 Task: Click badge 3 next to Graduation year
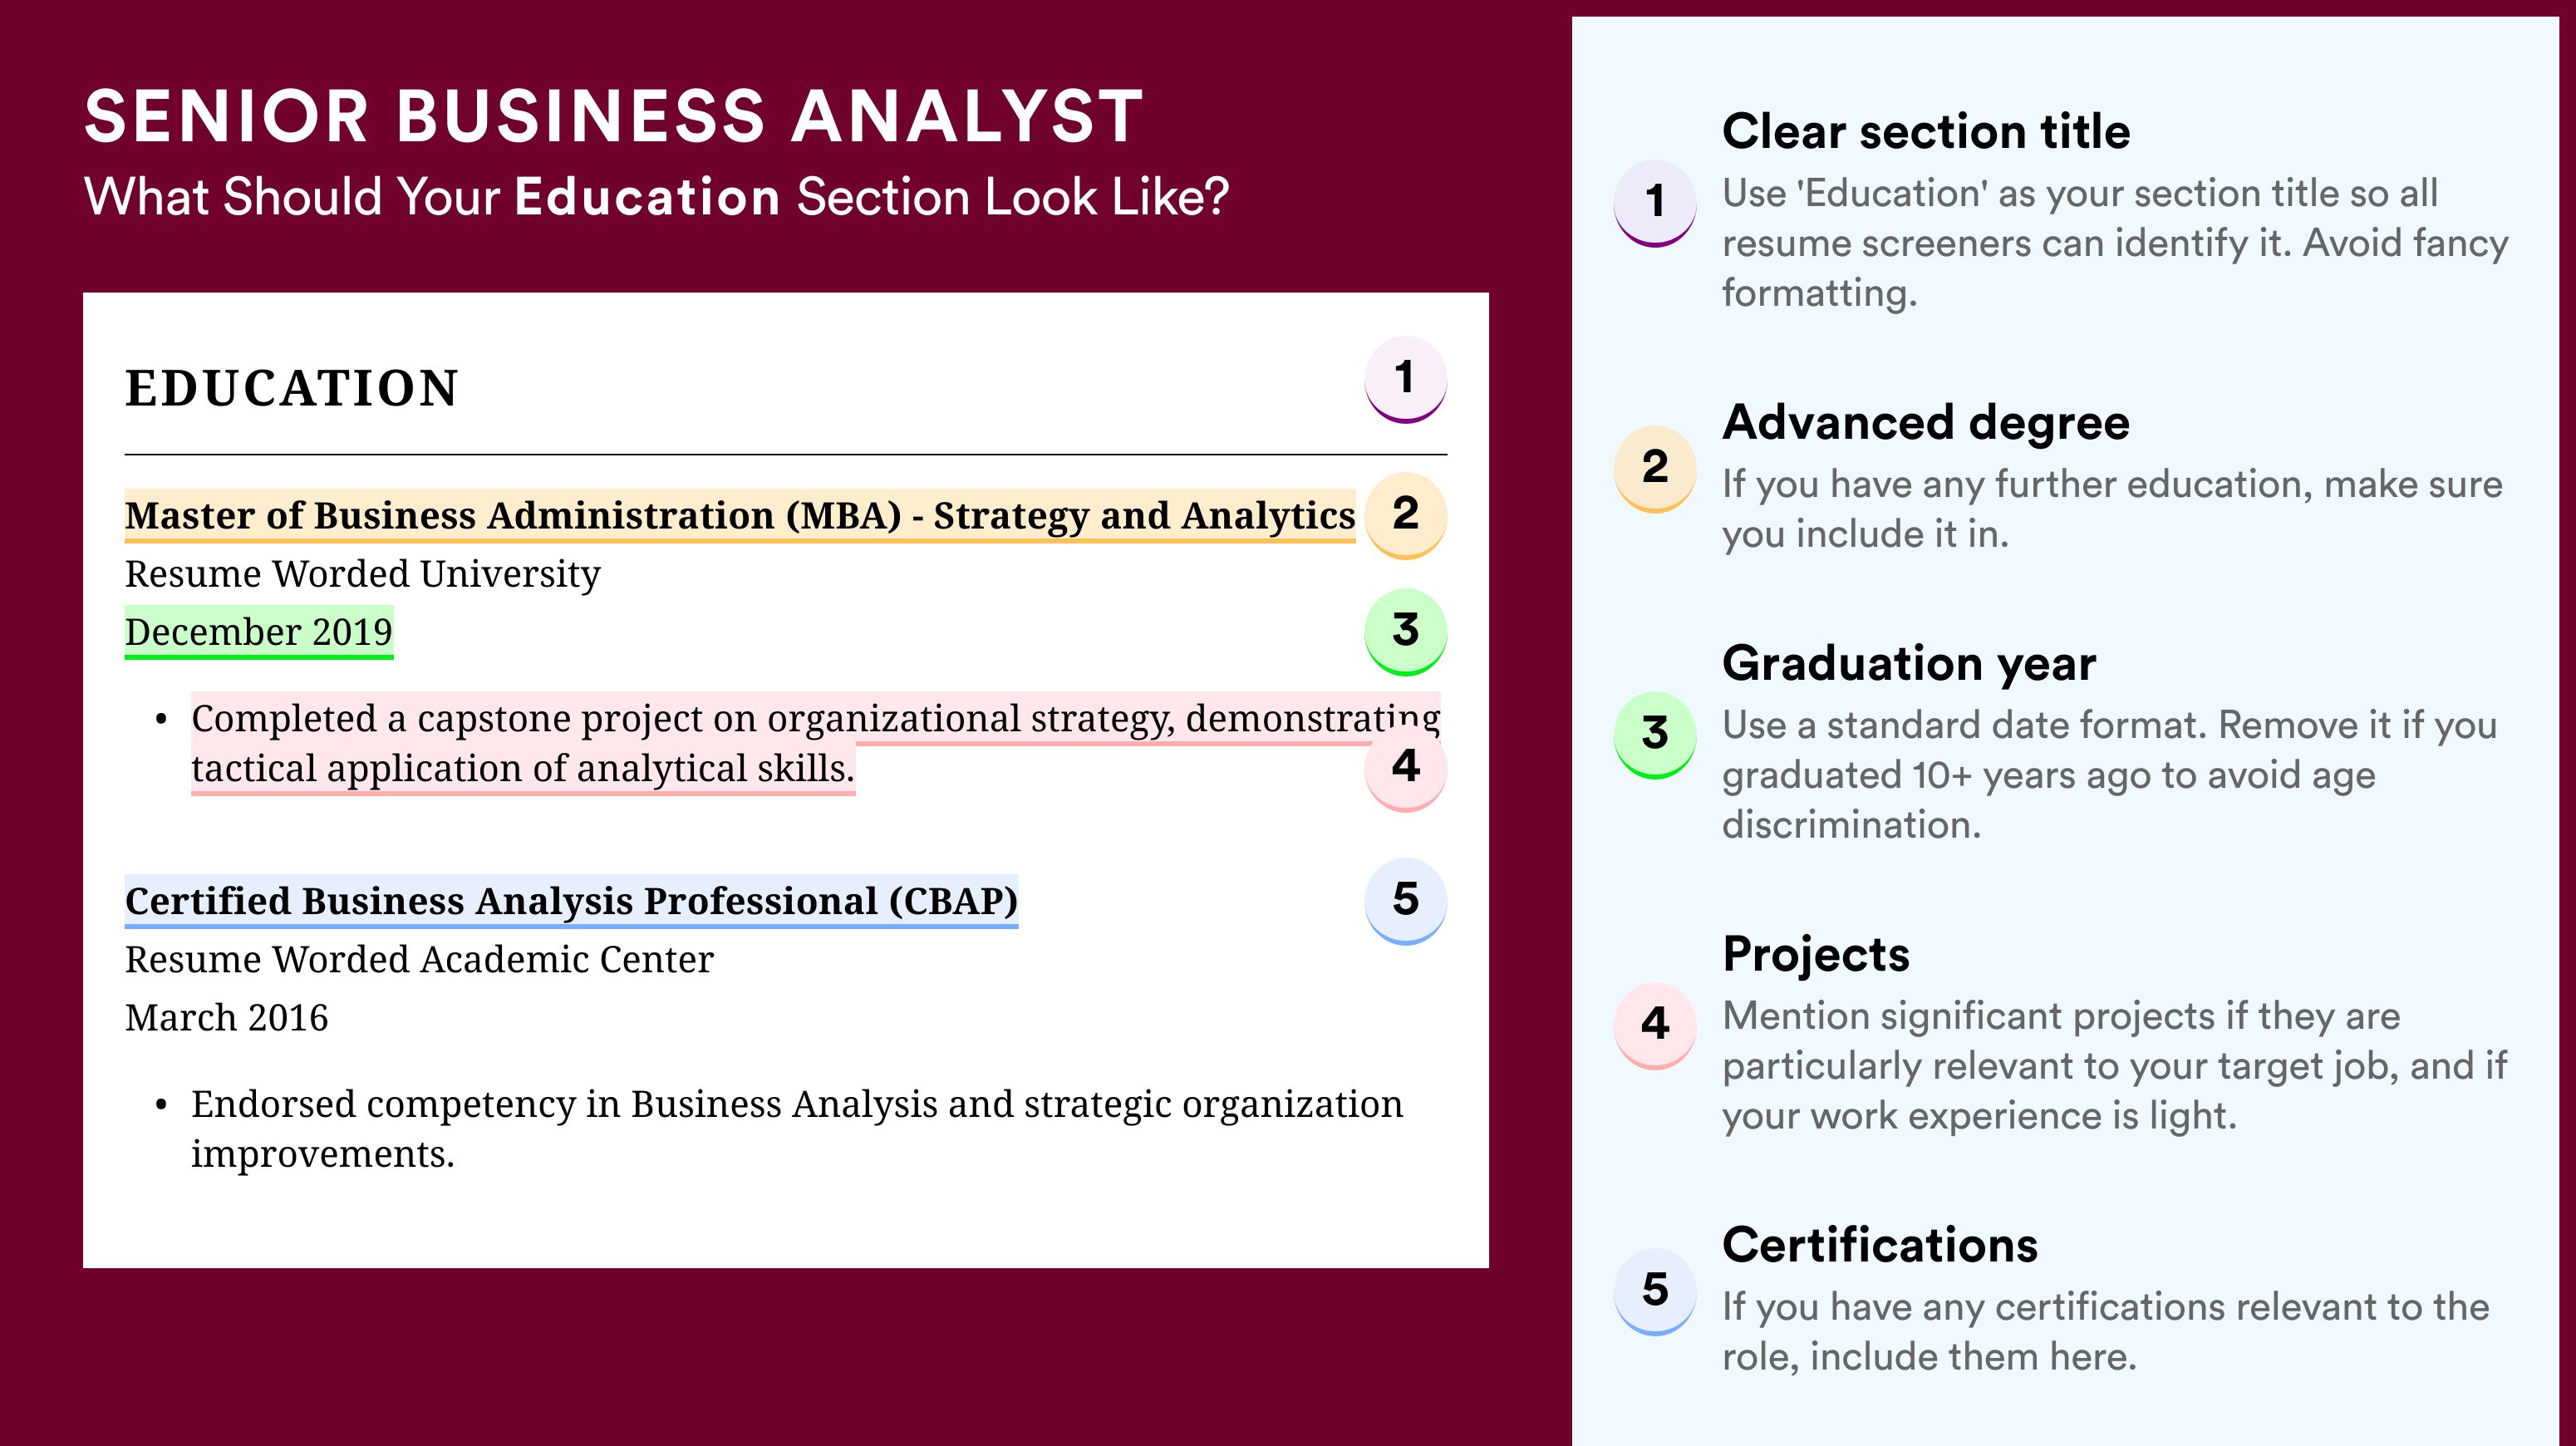(x=1655, y=734)
